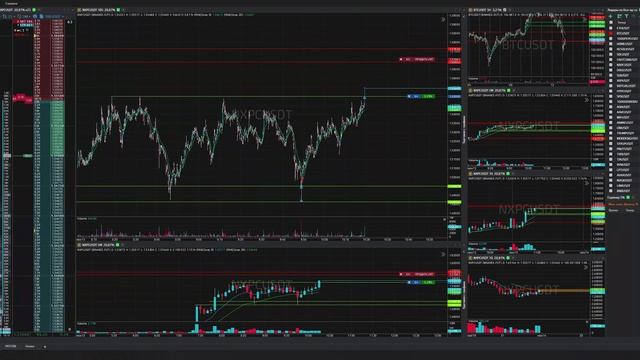Jump to latest bar on the bottom chart

[x=443, y=254]
